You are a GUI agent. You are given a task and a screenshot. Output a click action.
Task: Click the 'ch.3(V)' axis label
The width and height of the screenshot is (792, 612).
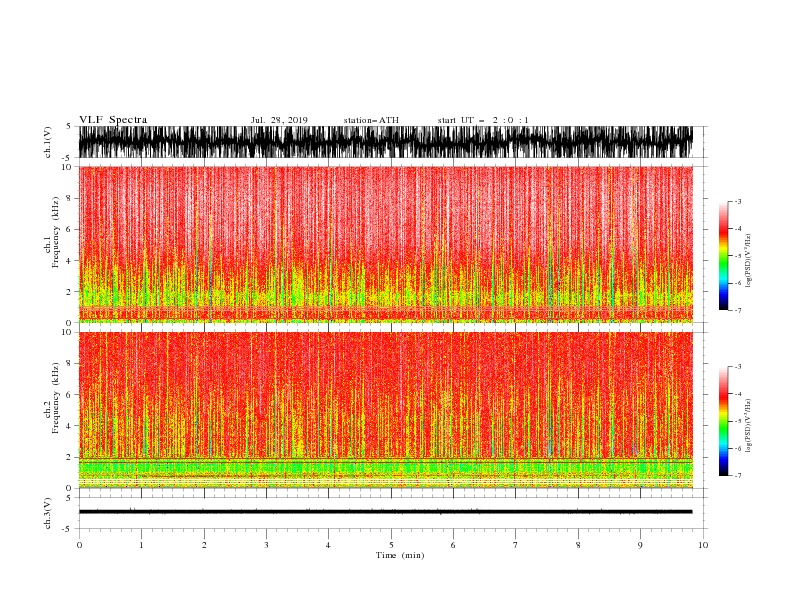[x=48, y=513]
